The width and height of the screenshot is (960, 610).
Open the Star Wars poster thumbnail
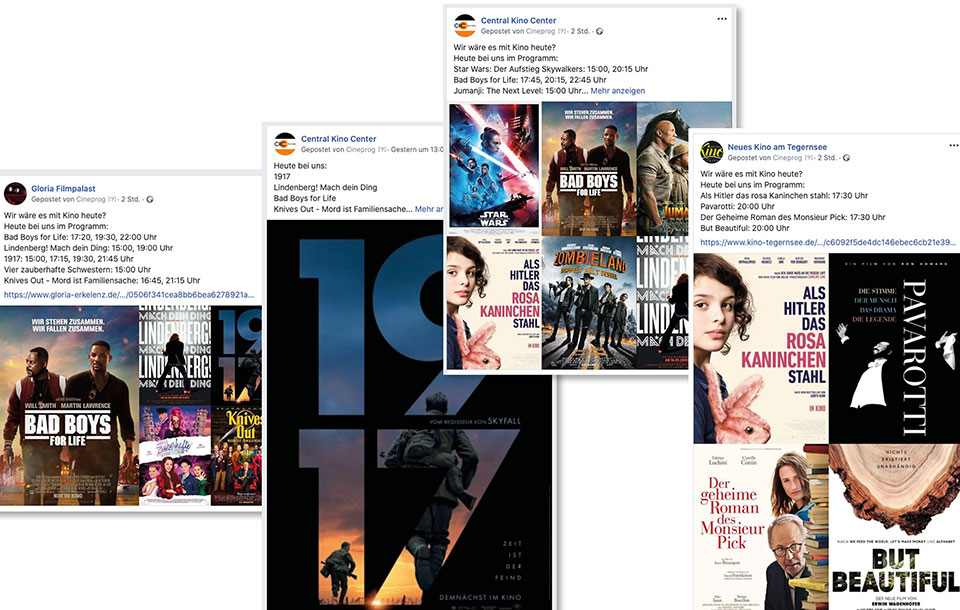coord(494,169)
